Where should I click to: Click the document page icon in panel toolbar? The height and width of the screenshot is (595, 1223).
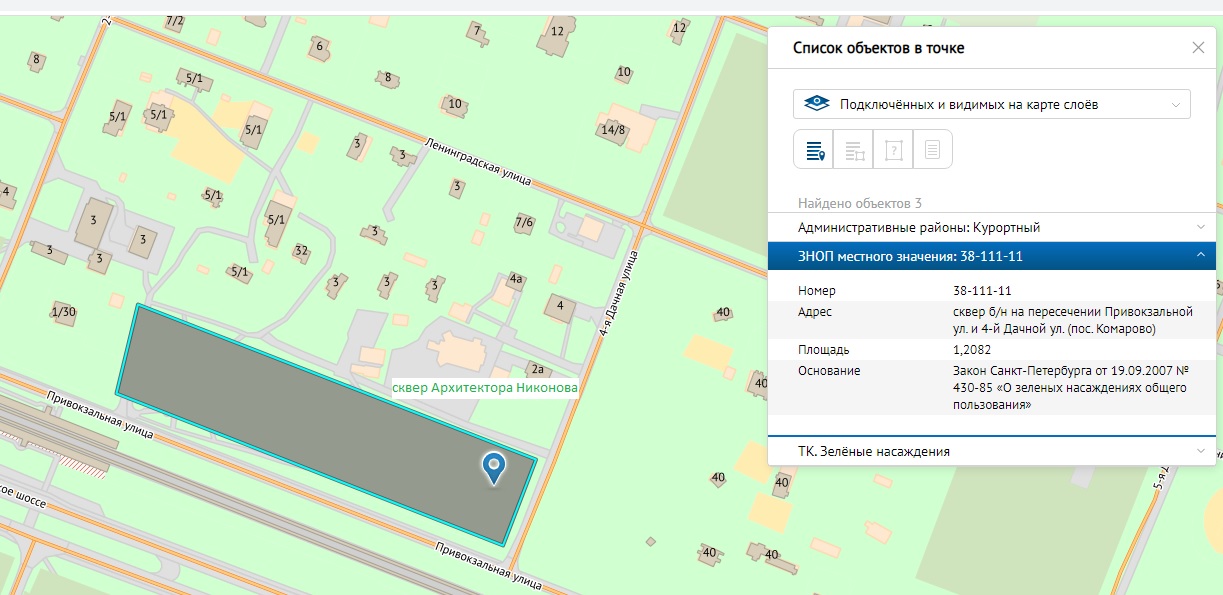point(932,150)
